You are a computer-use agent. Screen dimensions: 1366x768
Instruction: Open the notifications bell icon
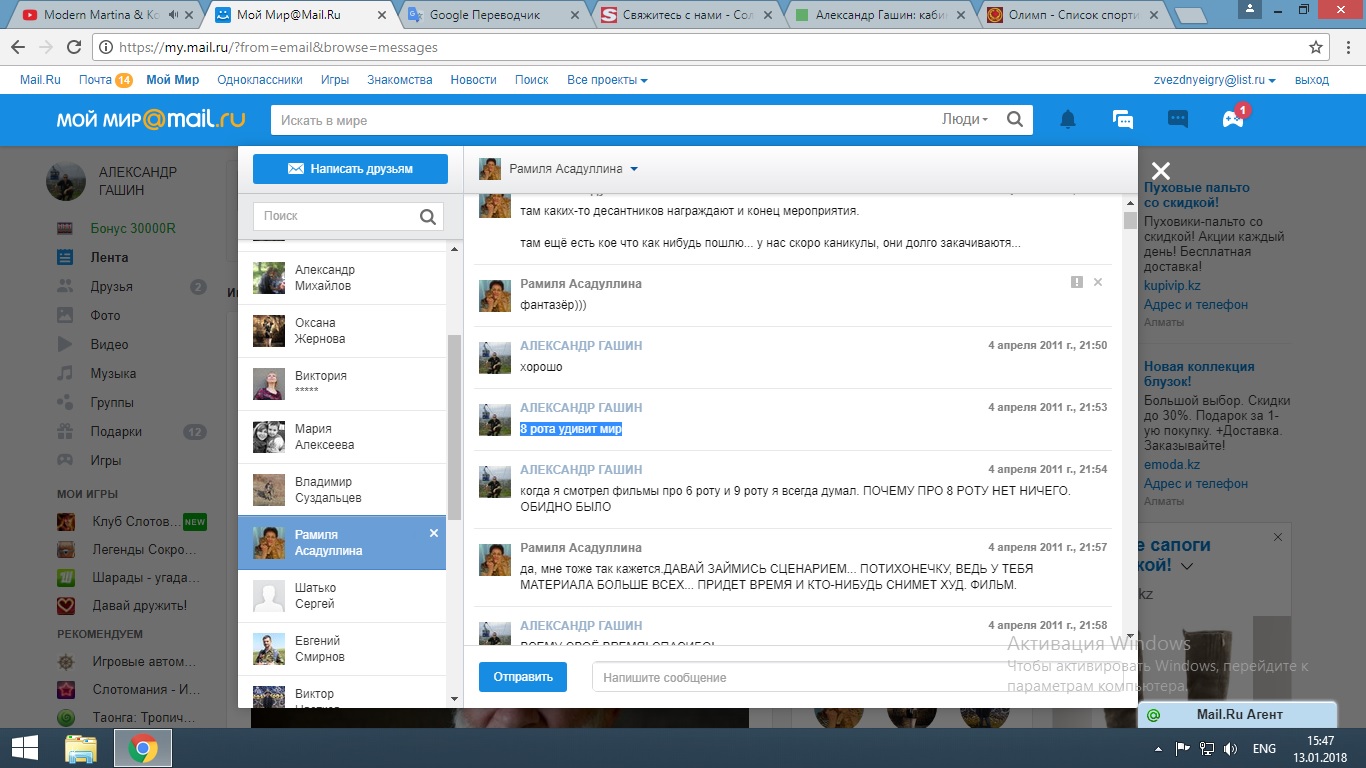1068,120
